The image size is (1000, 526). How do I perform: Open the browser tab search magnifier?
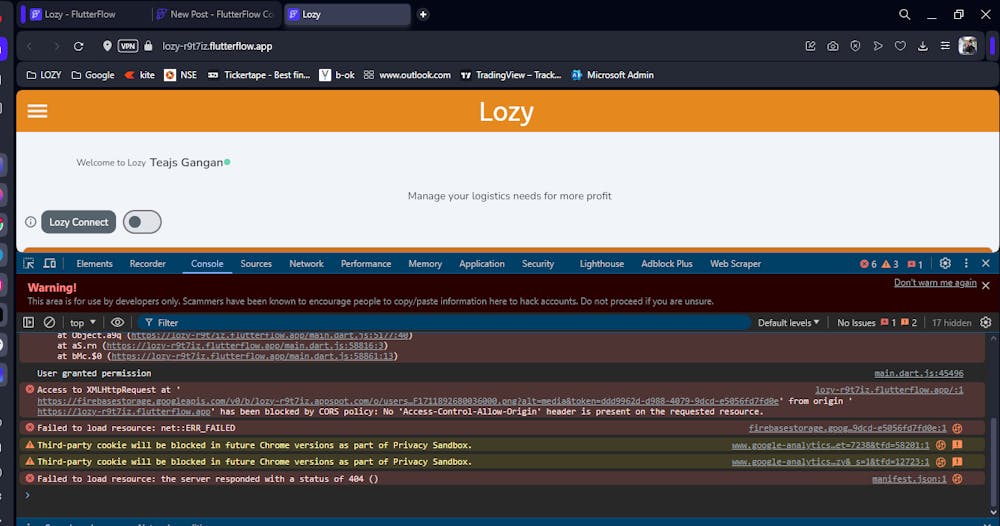click(x=904, y=14)
